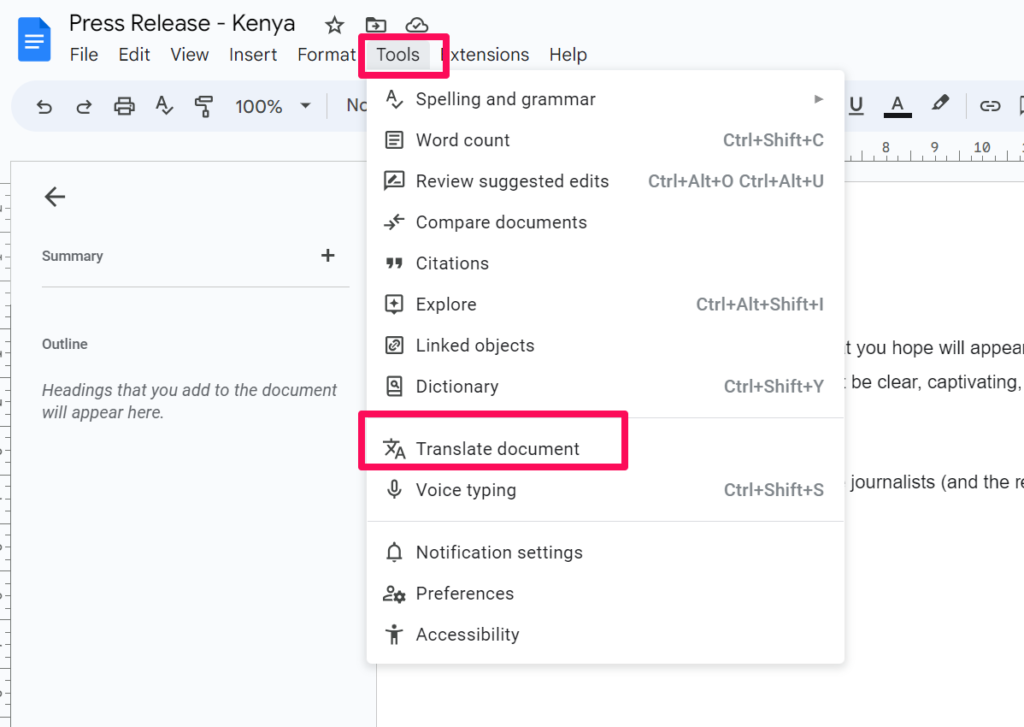Click the Insert link icon
Screen dimensions: 1024x727
tap(990, 106)
